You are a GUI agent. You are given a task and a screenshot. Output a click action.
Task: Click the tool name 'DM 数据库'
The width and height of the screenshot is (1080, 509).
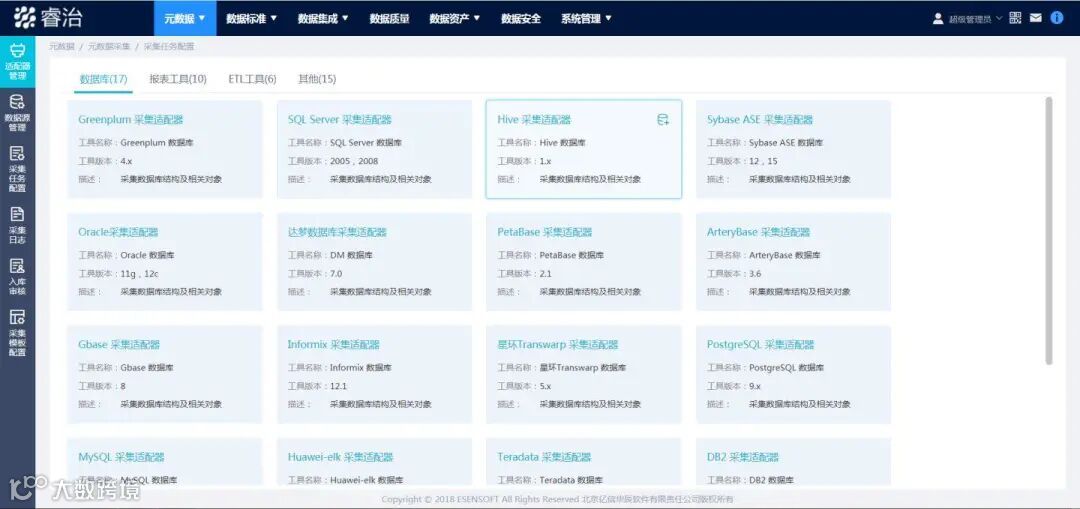pyautogui.click(x=351, y=255)
